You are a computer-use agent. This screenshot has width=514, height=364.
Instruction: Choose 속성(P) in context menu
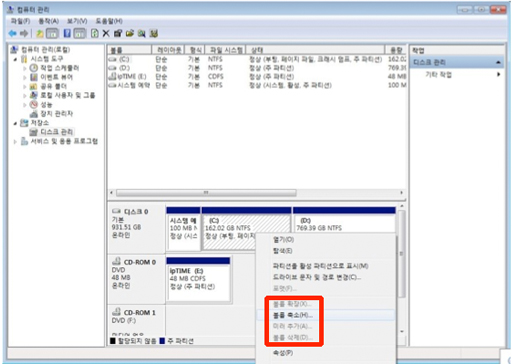[283, 353]
